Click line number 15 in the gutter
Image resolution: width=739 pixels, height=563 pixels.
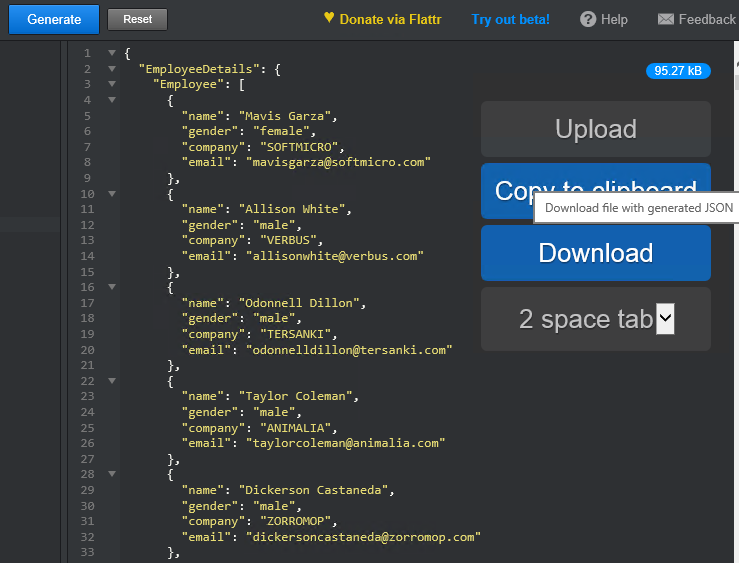(x=87, y=272)
